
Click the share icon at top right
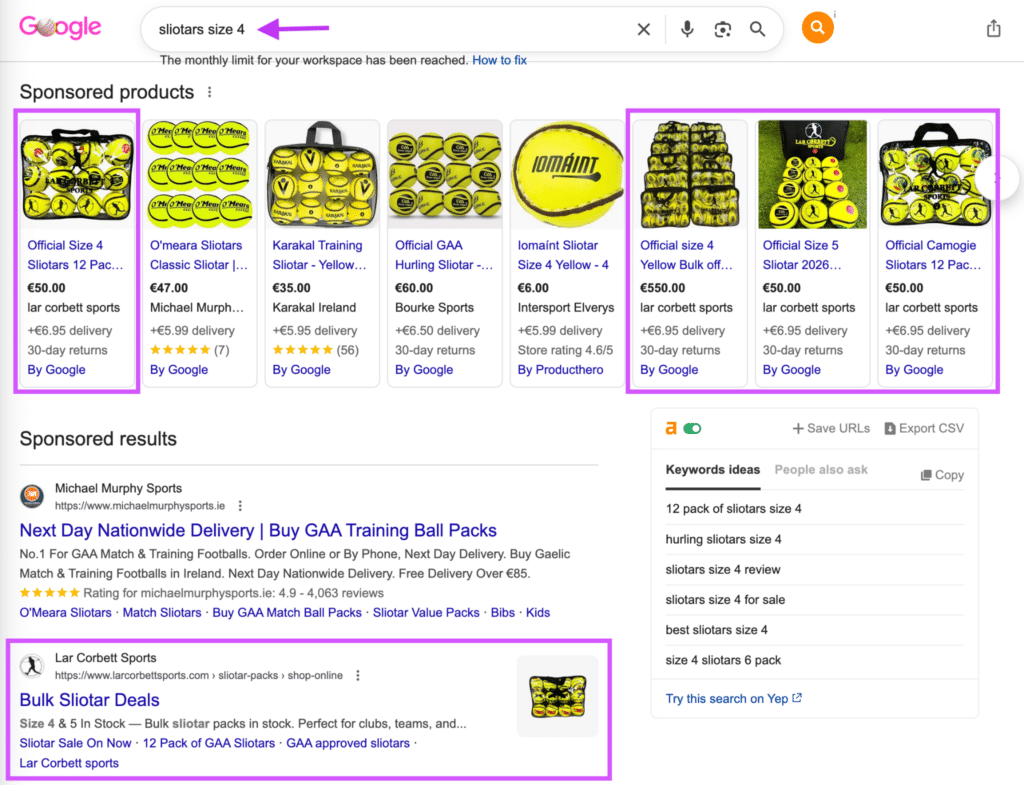993,29
